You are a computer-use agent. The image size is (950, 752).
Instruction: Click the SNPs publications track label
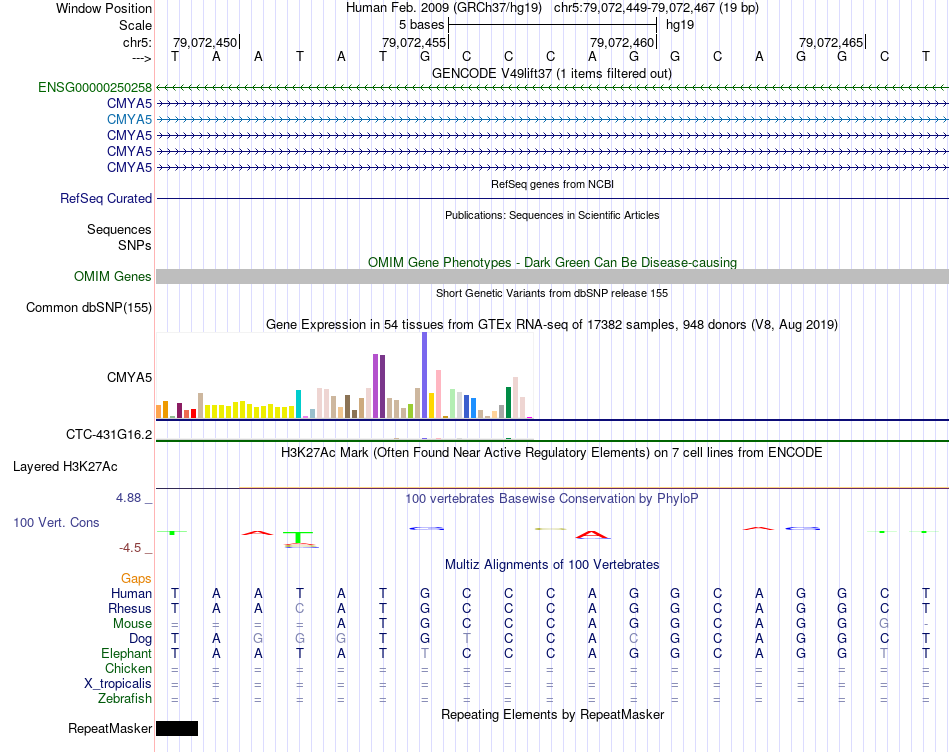(135, 245)
